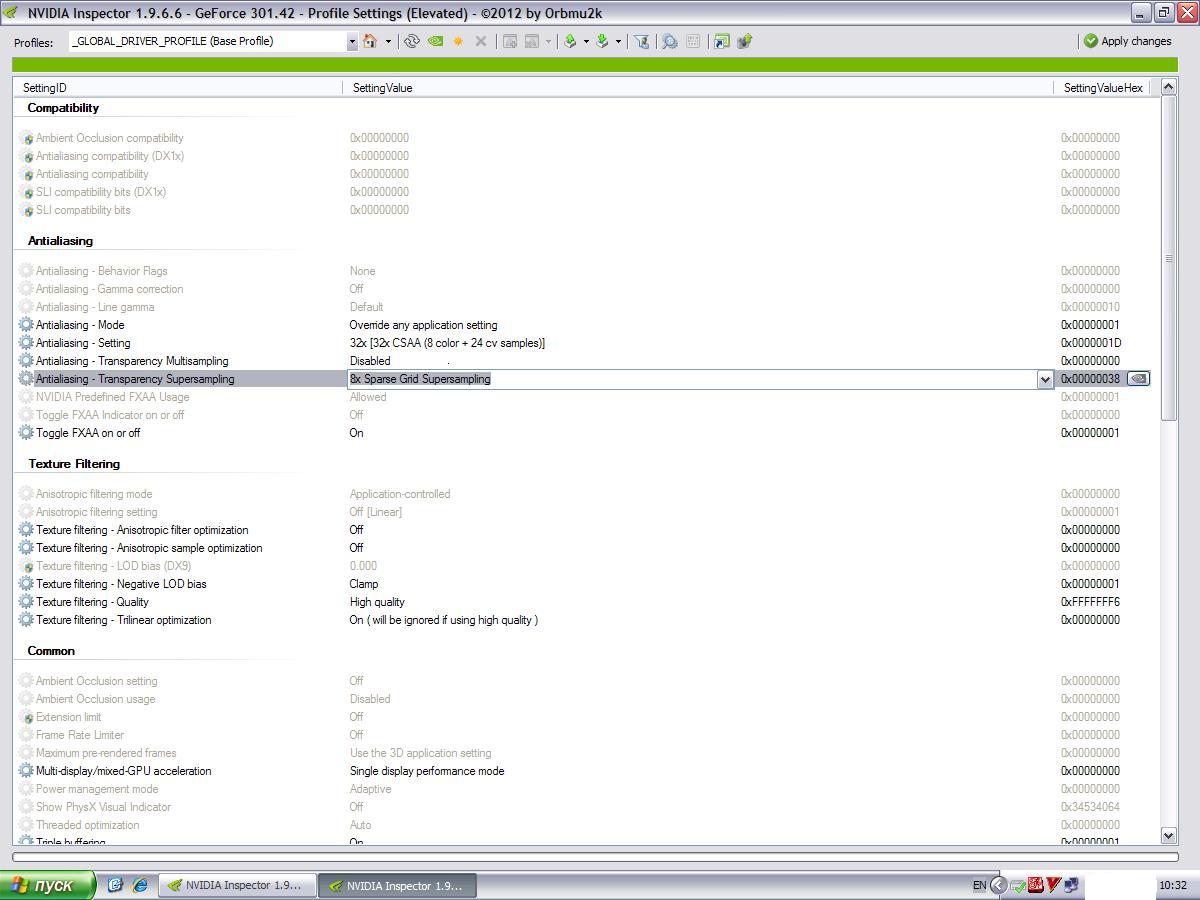
Task: Delete current profile with grey X icon
Action: tap(481, 41)
